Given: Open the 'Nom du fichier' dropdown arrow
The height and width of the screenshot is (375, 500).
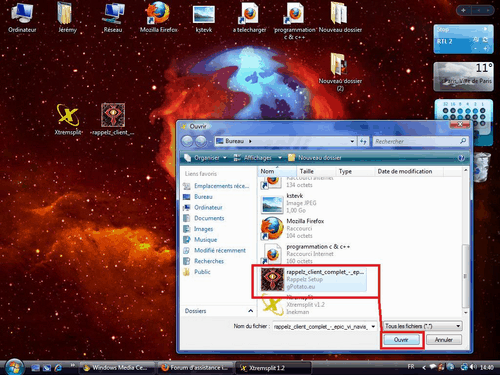Looking at the screenshot, I should point(373,326).
